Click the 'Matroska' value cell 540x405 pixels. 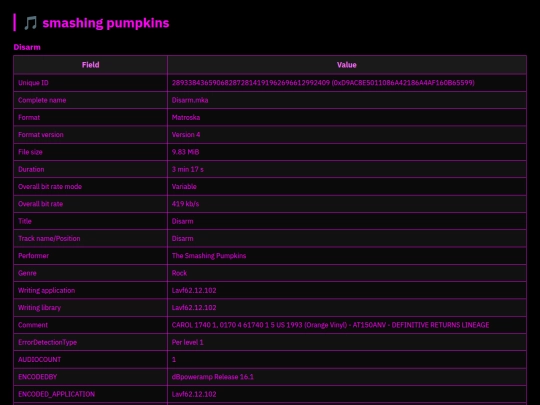[347, 117]
